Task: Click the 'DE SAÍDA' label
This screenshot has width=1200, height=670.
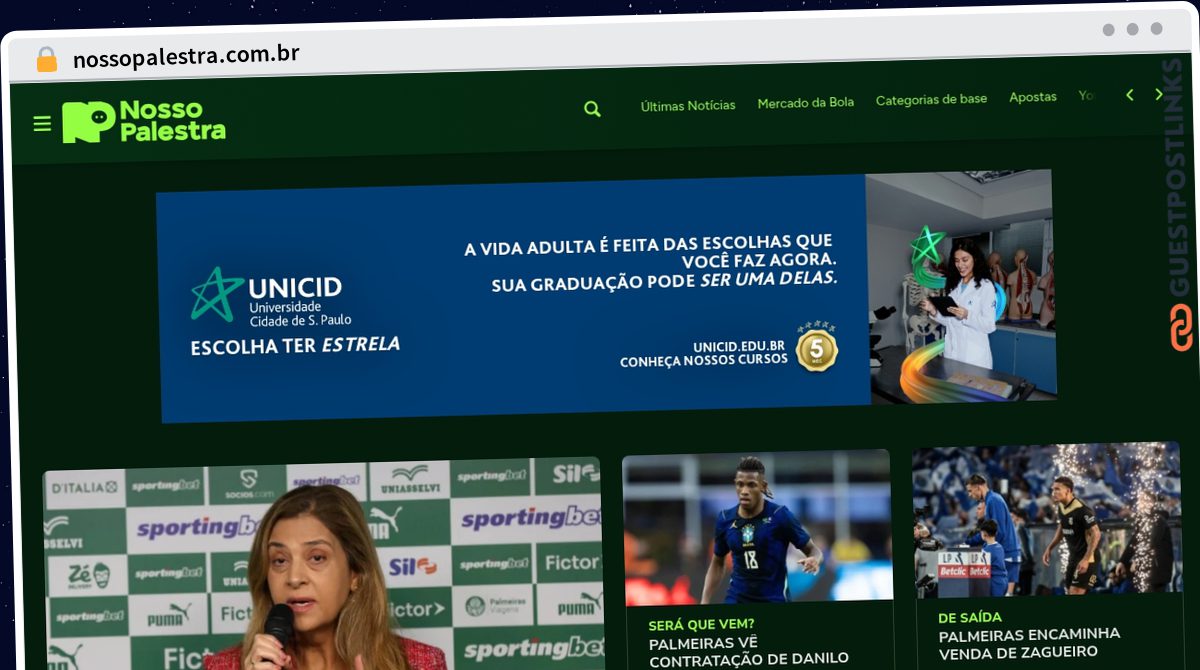Action: click(970, 617)
